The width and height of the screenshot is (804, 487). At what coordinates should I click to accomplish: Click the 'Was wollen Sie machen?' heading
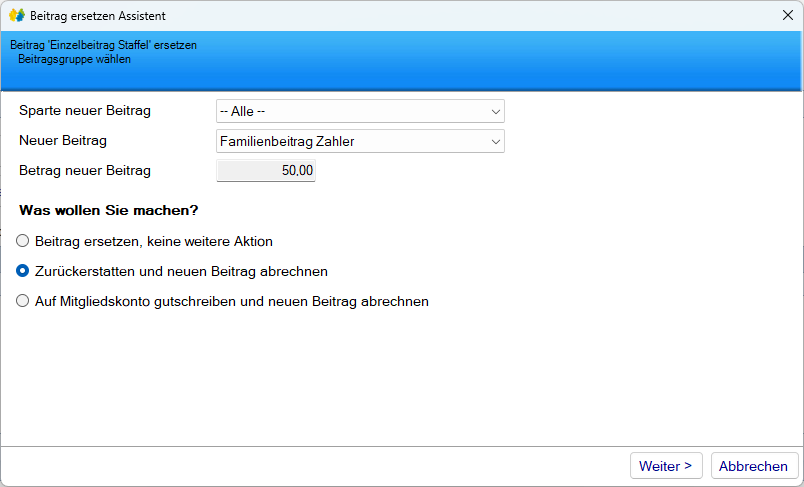click(x=109, y=211)
